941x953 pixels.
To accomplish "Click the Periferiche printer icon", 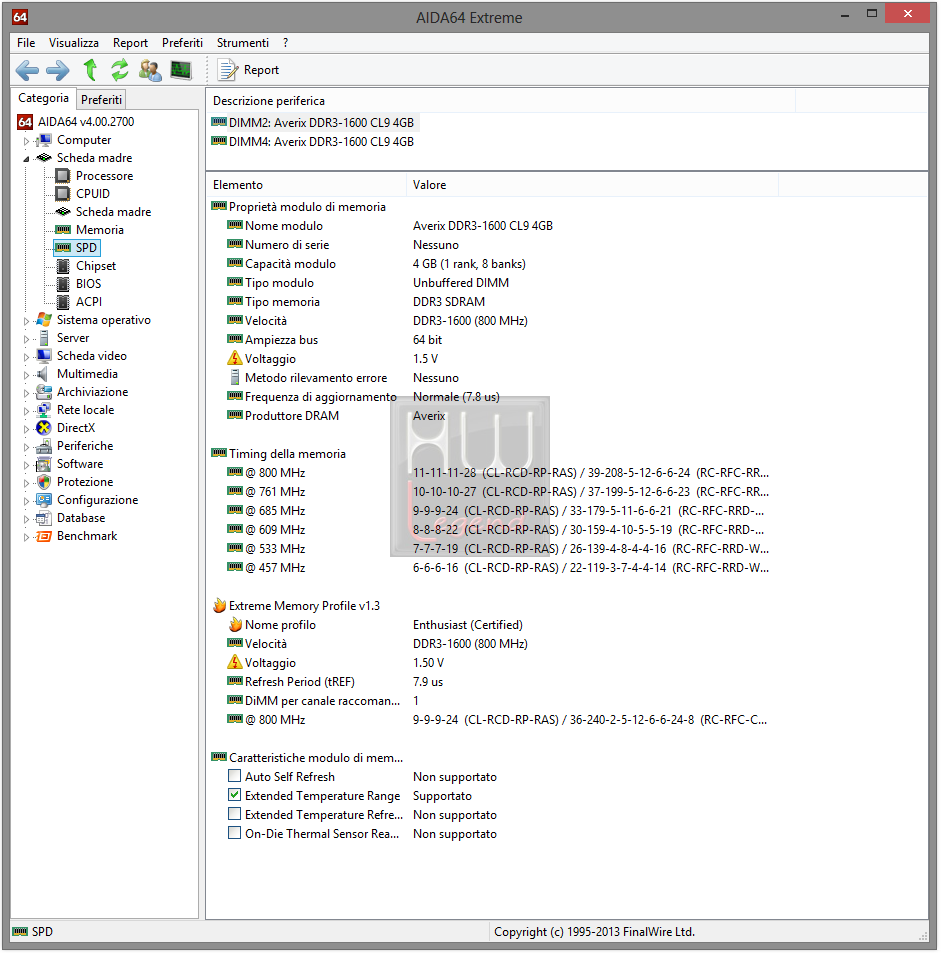I will coord(44,446).
